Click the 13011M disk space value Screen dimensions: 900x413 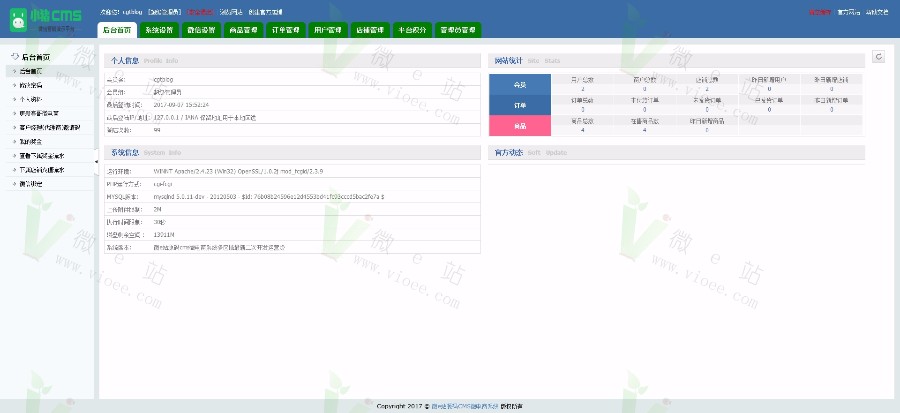click(x=163, y=234)
